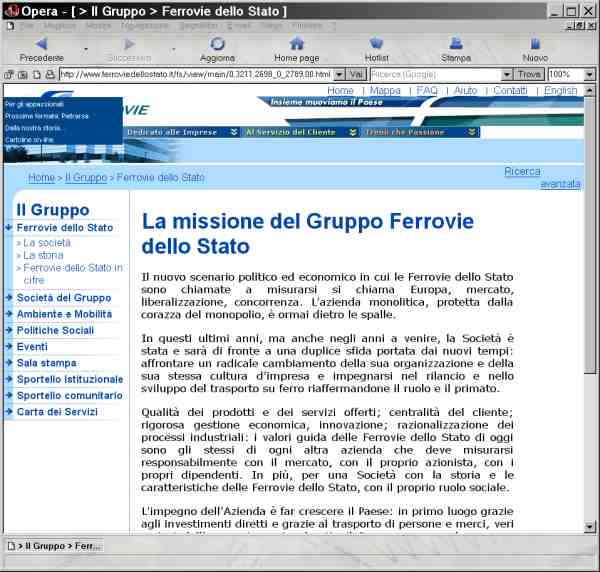Expand the Al Servizio del Cliente chevron
The image size is (600, 572).
coord(353,132)
